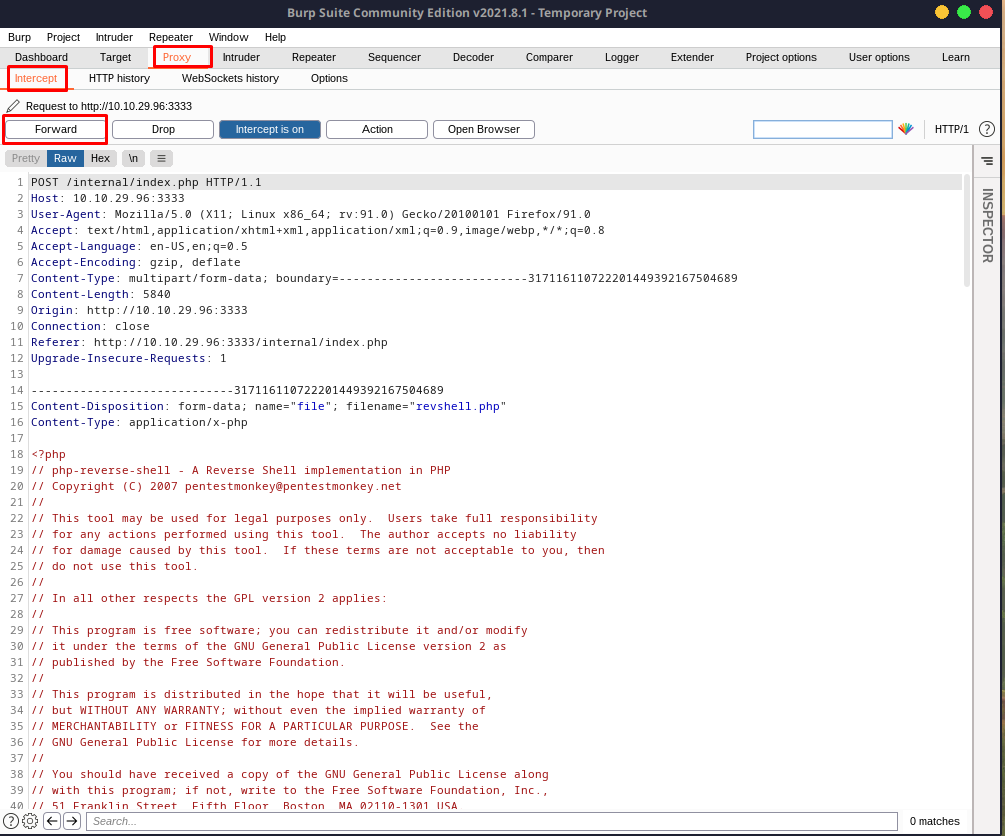Open the Repeater menu in menu bar
The width and height of the screenshot is (1005, 836).
[x=170, y=37]
